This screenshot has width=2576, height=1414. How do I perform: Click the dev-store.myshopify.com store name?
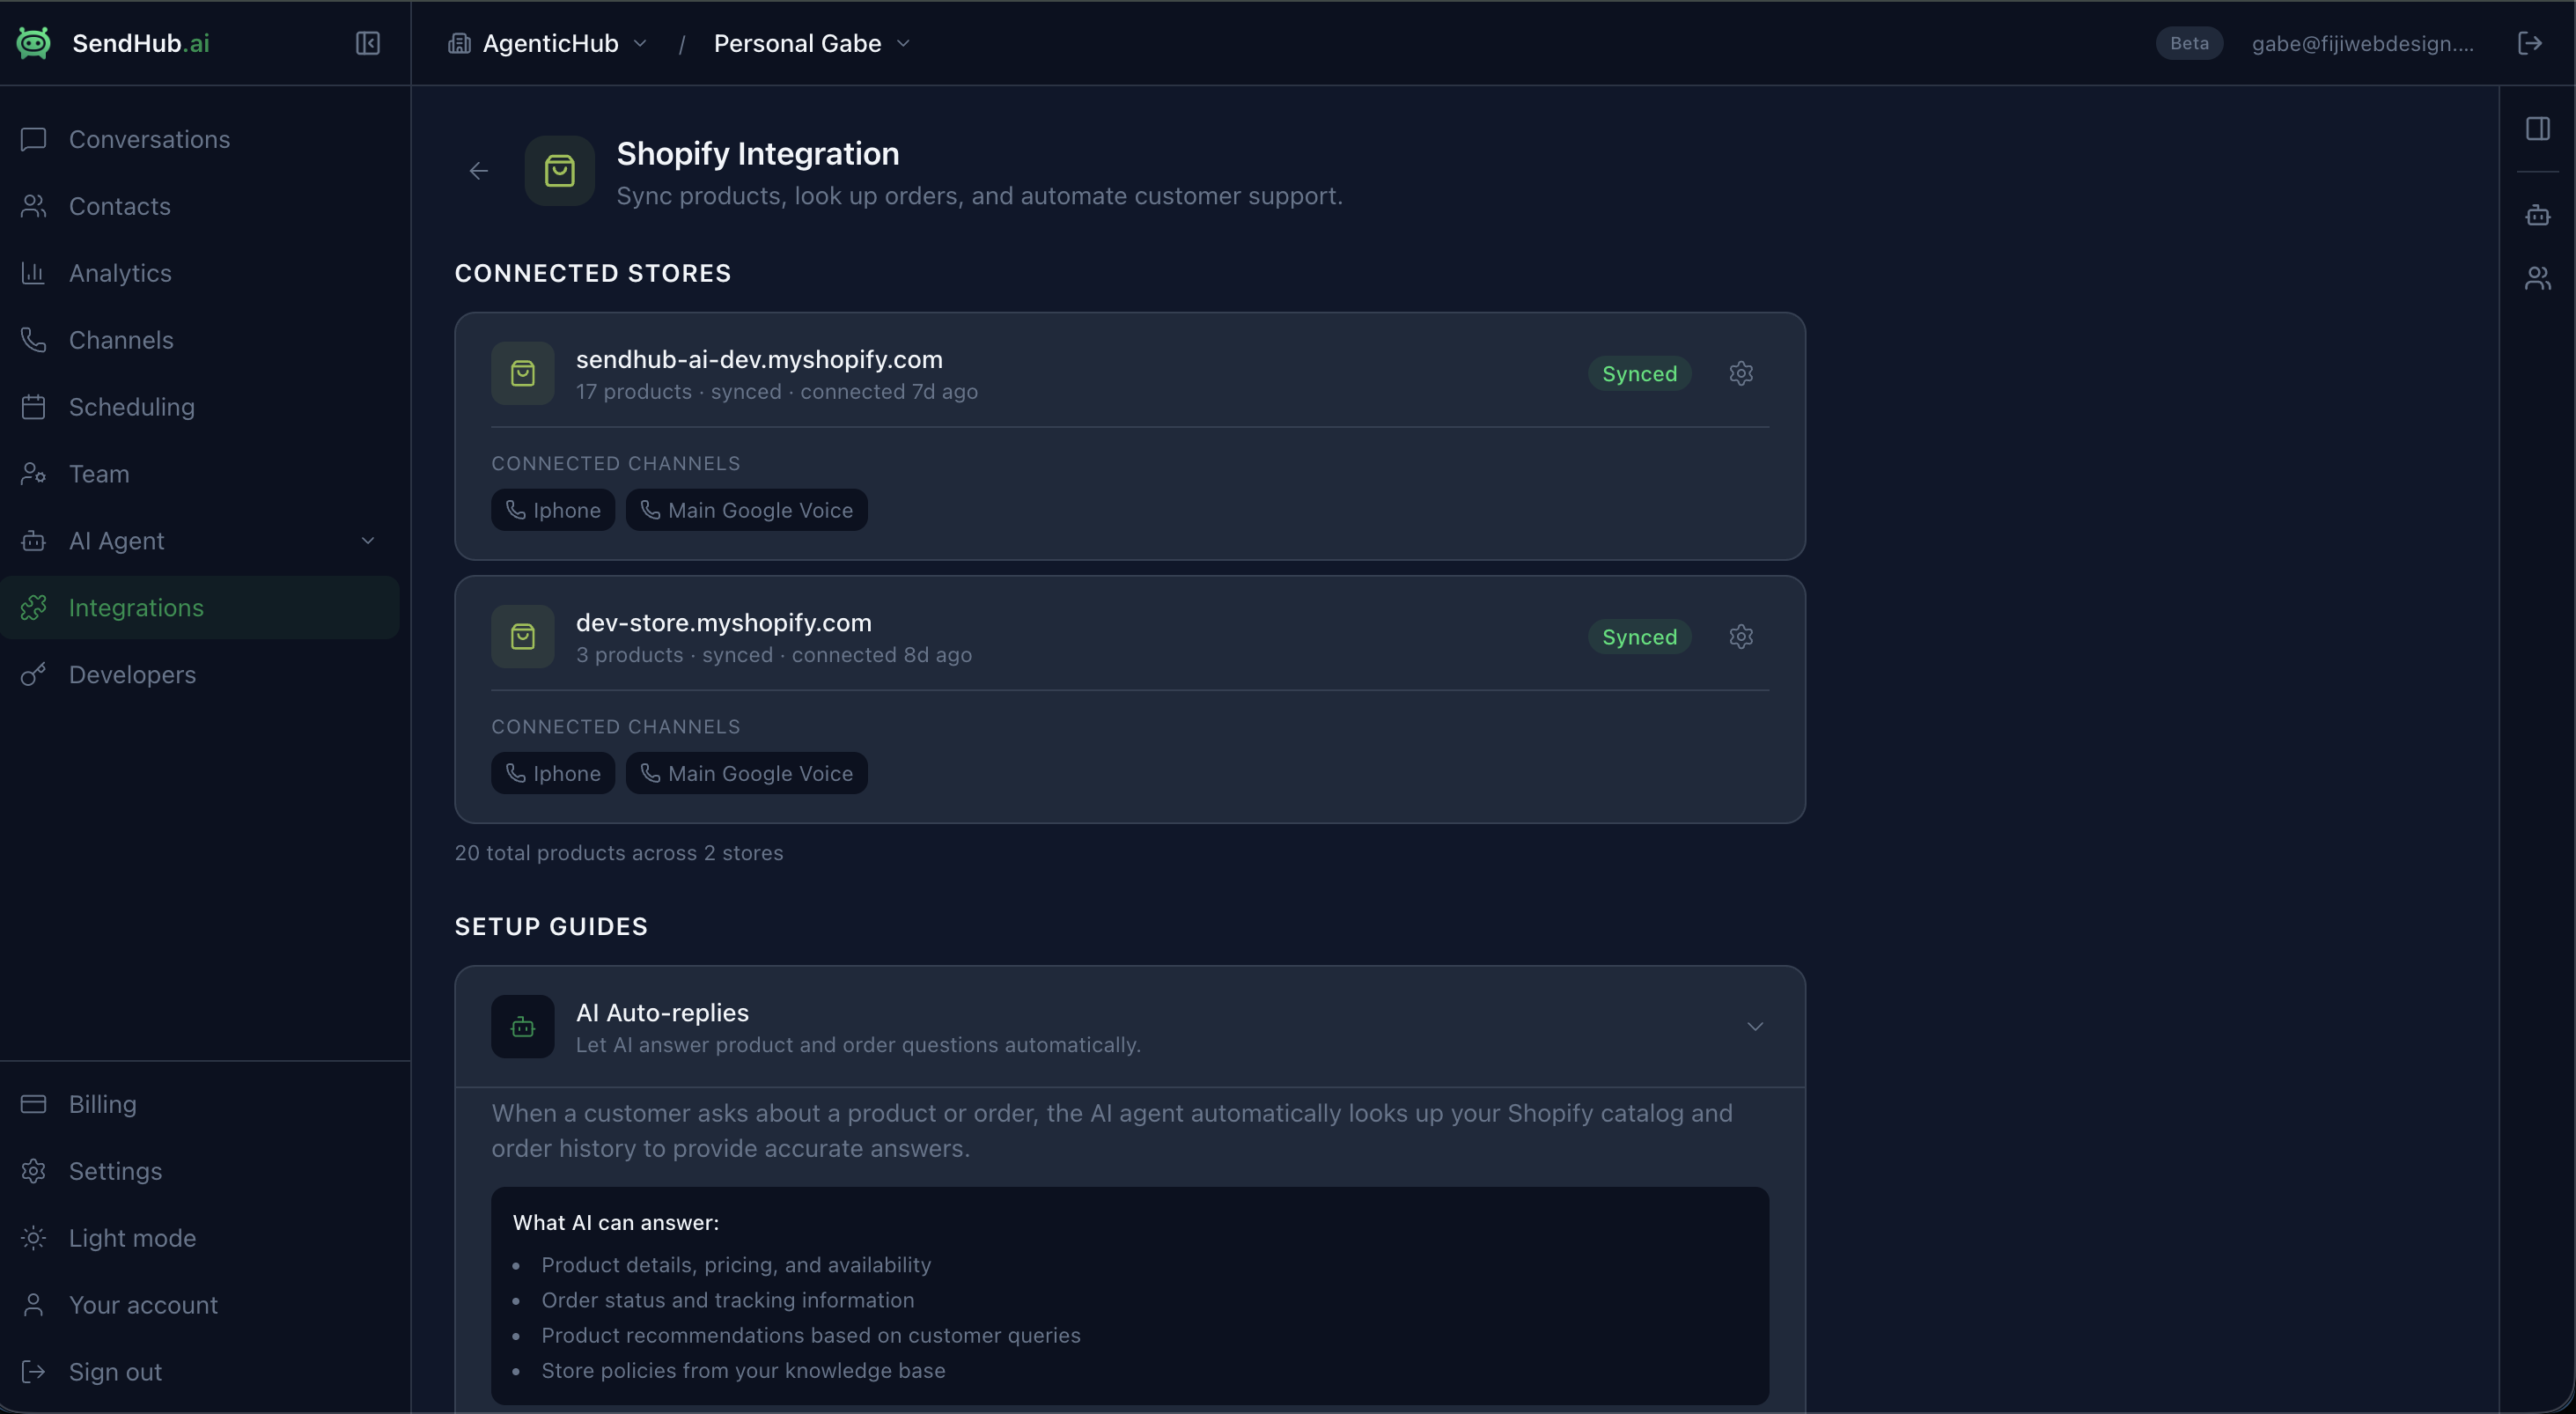724,622
